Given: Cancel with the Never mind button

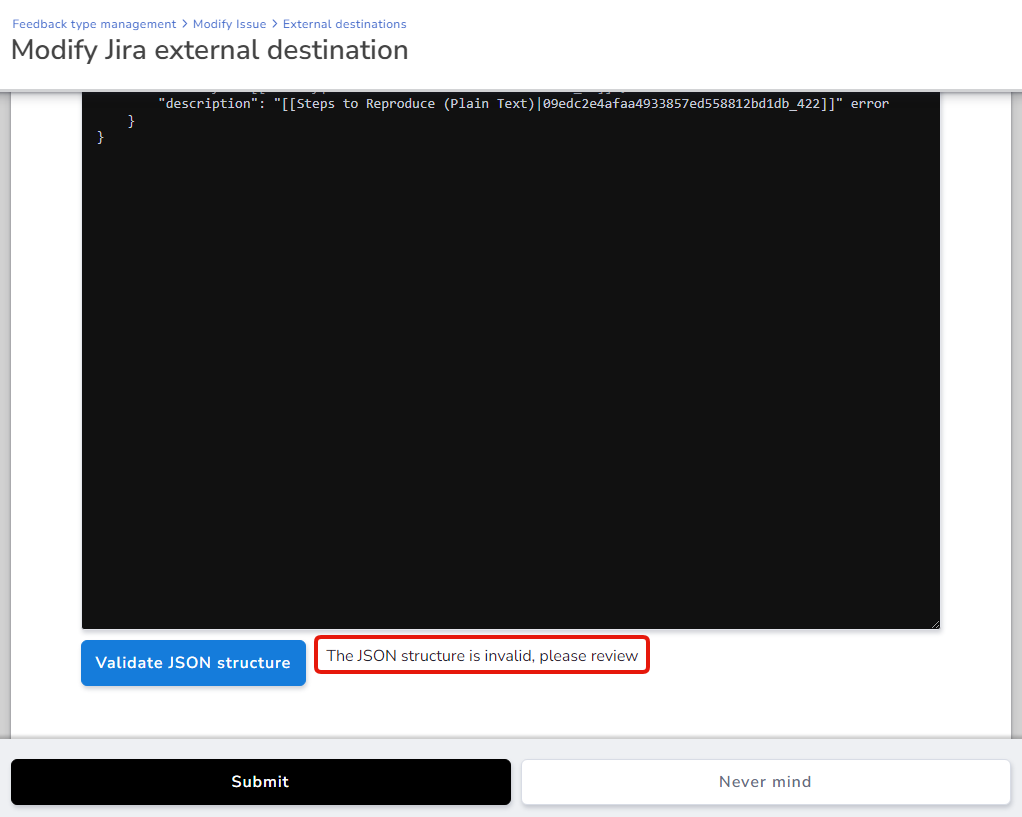Looking at the screenshot, I should pyautogui.click(x=765, y=782).
